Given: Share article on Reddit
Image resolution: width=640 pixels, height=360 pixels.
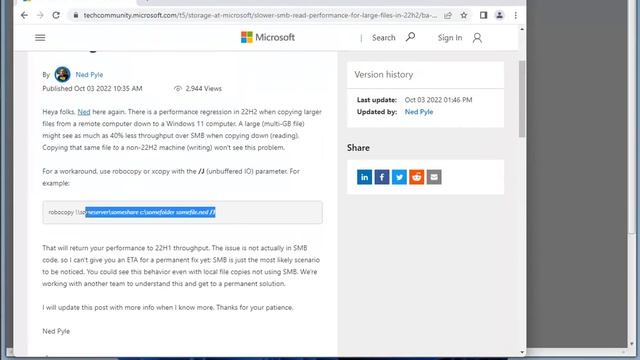Looking at the screenshot, I should pos(417,177).
